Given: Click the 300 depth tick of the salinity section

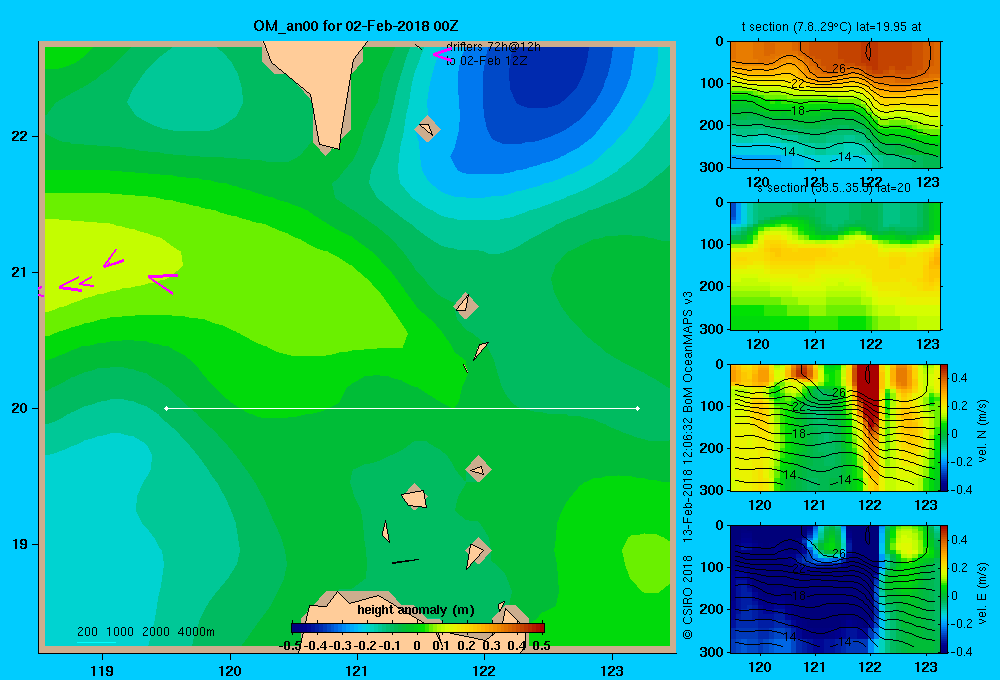Looking at the screenshot, I should click(714, 329).
